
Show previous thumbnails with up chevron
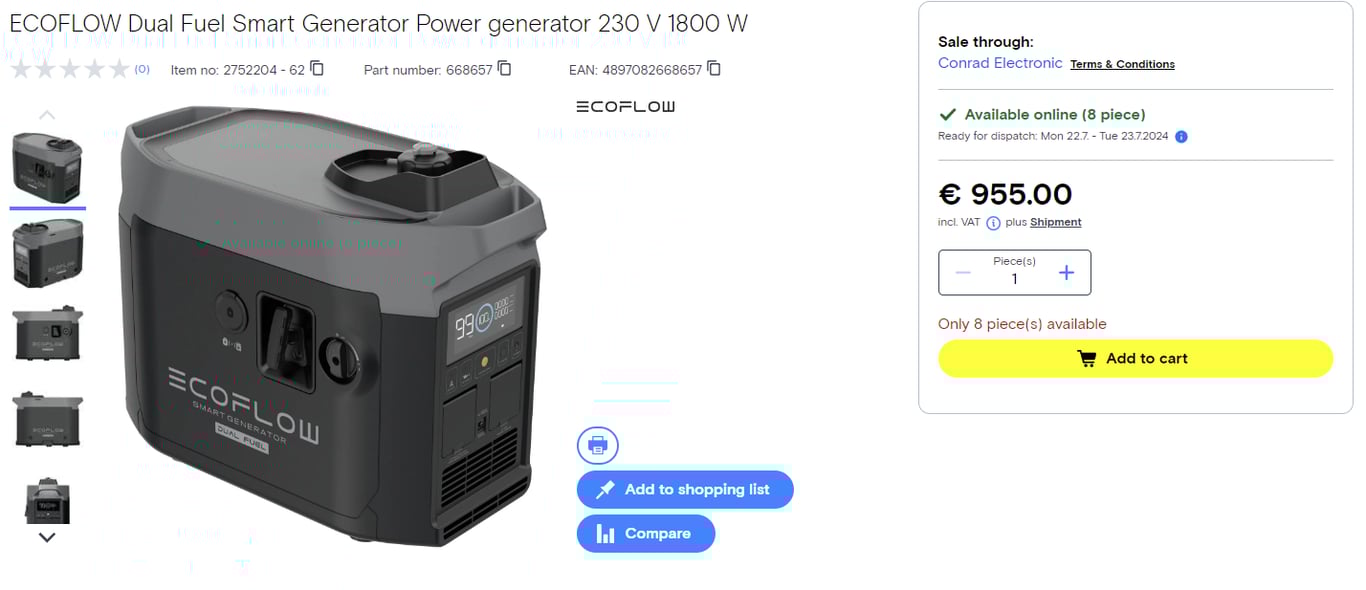(47, 115)
